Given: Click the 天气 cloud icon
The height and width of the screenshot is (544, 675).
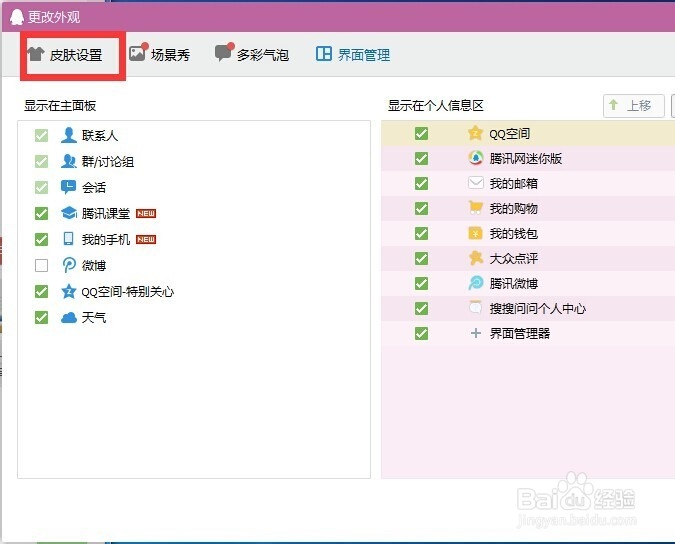Looking at the screenshot, I should click(x=68, y=318).
